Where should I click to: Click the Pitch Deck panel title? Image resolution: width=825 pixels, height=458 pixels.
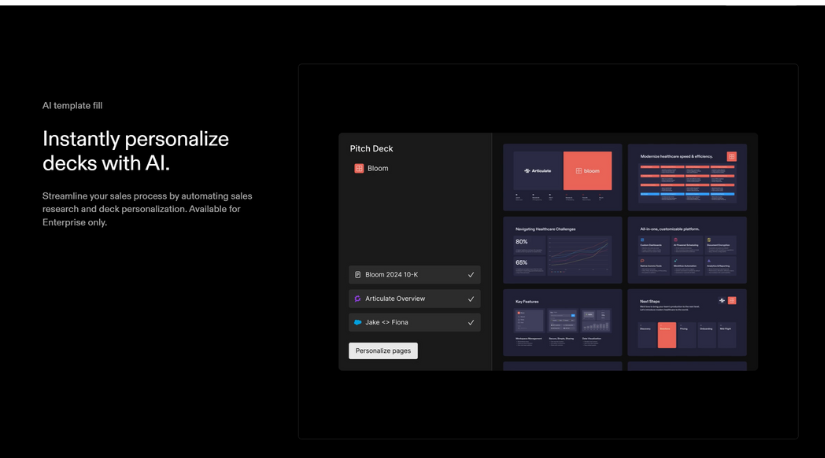point(371,148)
